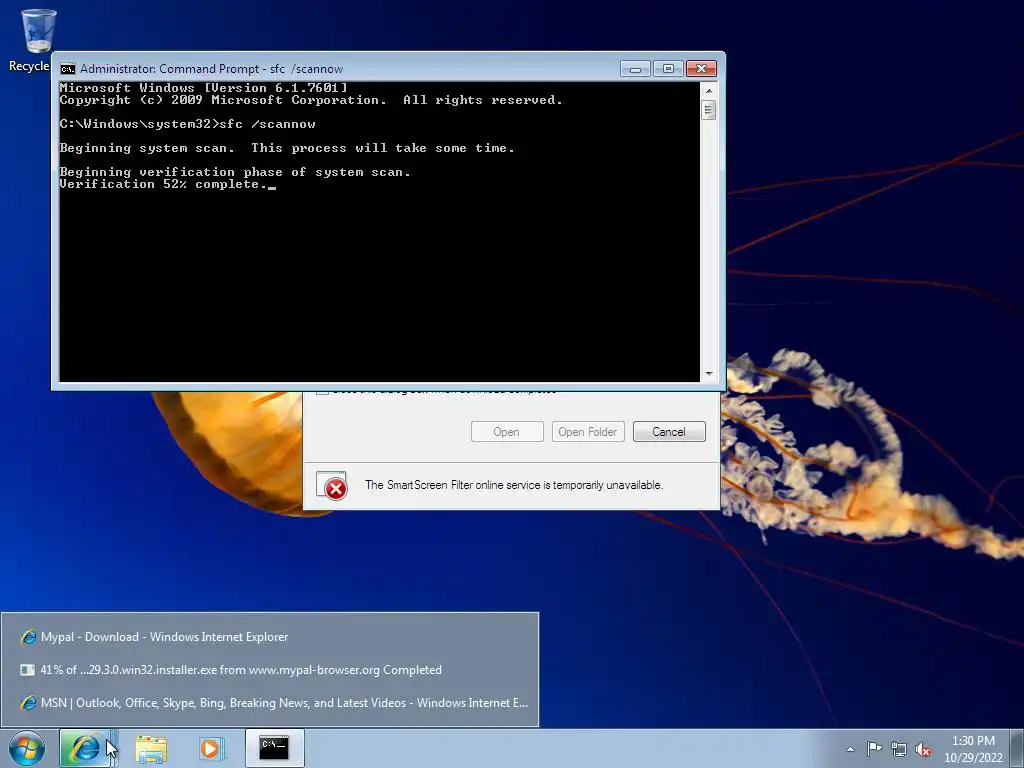This screenshot has width=1024, height=768.
Task: Show hidden system tray icons
Action: click(x=850, y=749)
